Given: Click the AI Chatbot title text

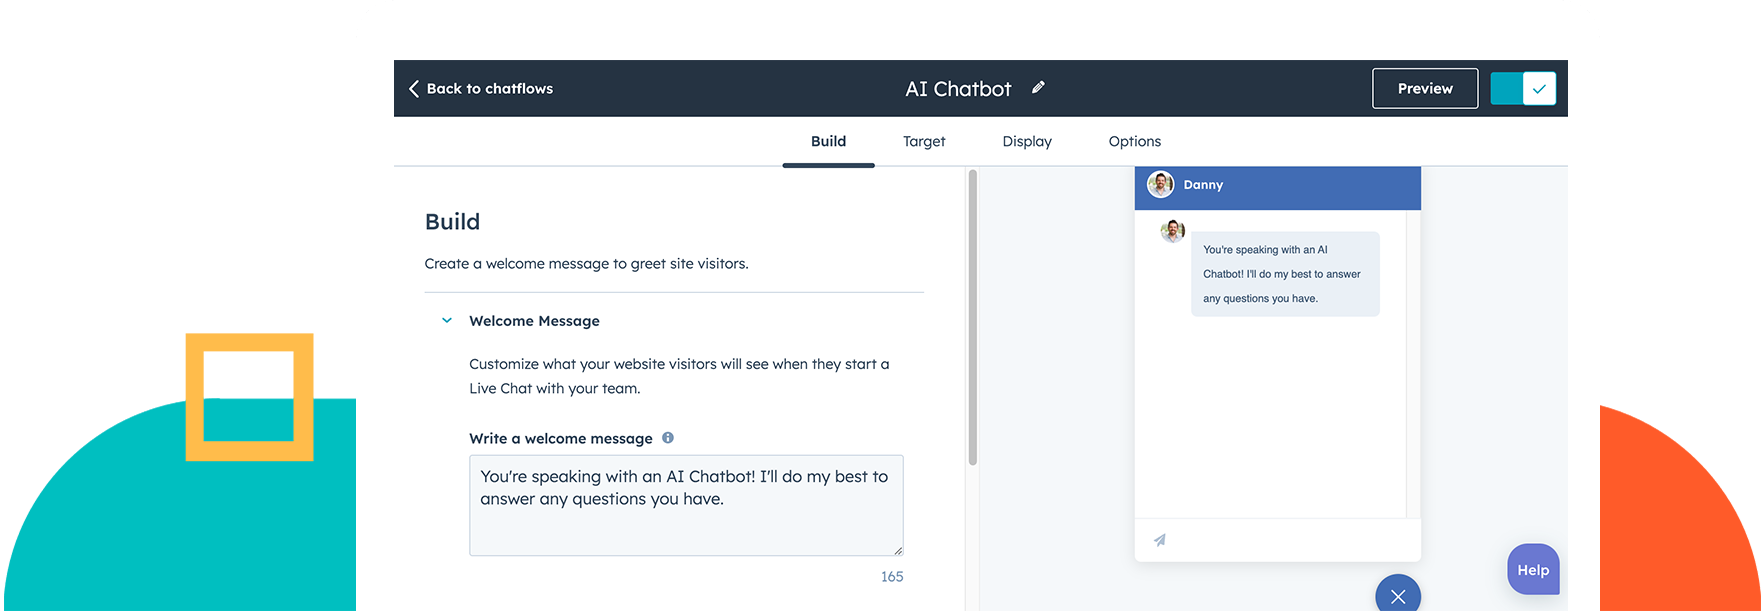Looking at the screenshot, I should click(958, 89).
